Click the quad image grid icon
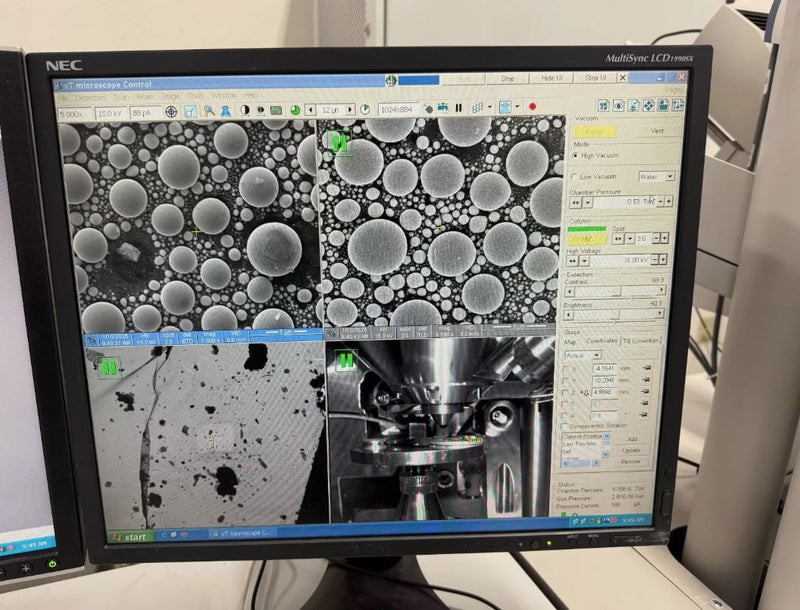Viewport: 800px width, 610px height. pos(478,108)
